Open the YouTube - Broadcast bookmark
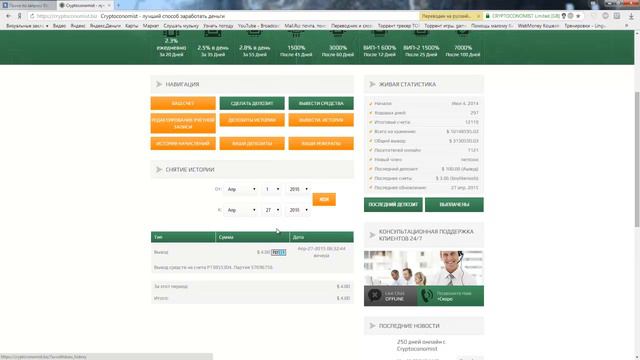The image size is (640, 360). pos(258,26)
